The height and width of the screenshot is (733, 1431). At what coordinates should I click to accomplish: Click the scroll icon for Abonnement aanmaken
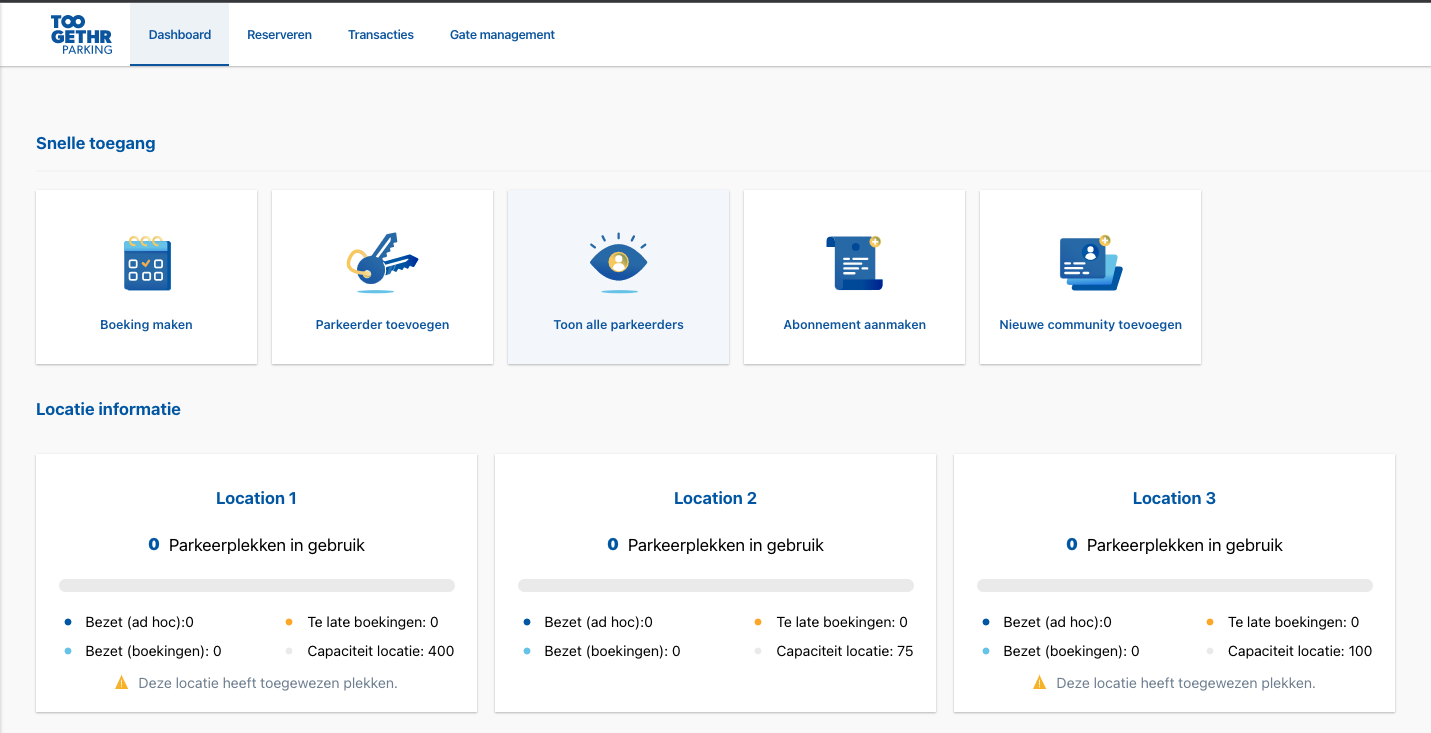854,263
